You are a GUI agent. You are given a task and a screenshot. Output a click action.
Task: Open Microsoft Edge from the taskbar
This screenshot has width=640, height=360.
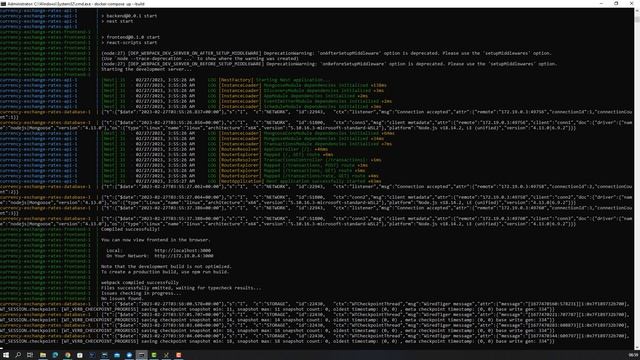[55, 355]
